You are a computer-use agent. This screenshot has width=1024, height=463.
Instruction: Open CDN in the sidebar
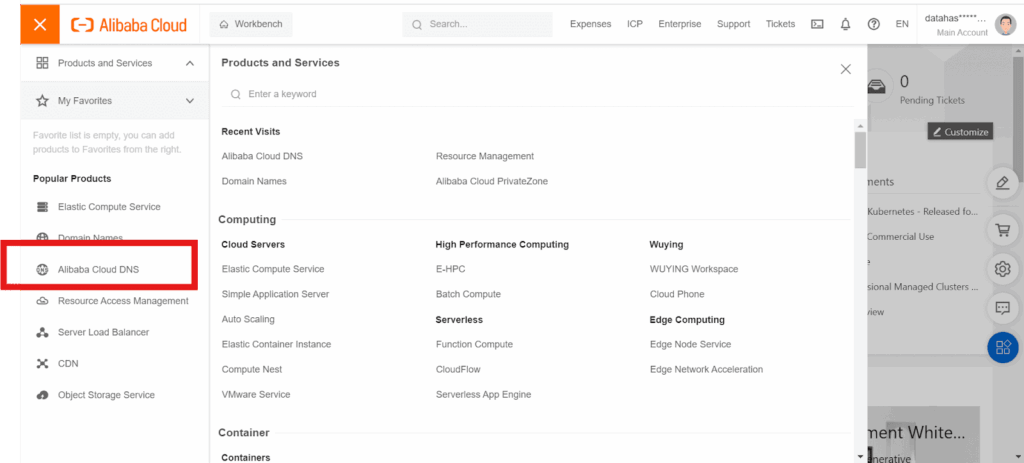tap(68, 364)
